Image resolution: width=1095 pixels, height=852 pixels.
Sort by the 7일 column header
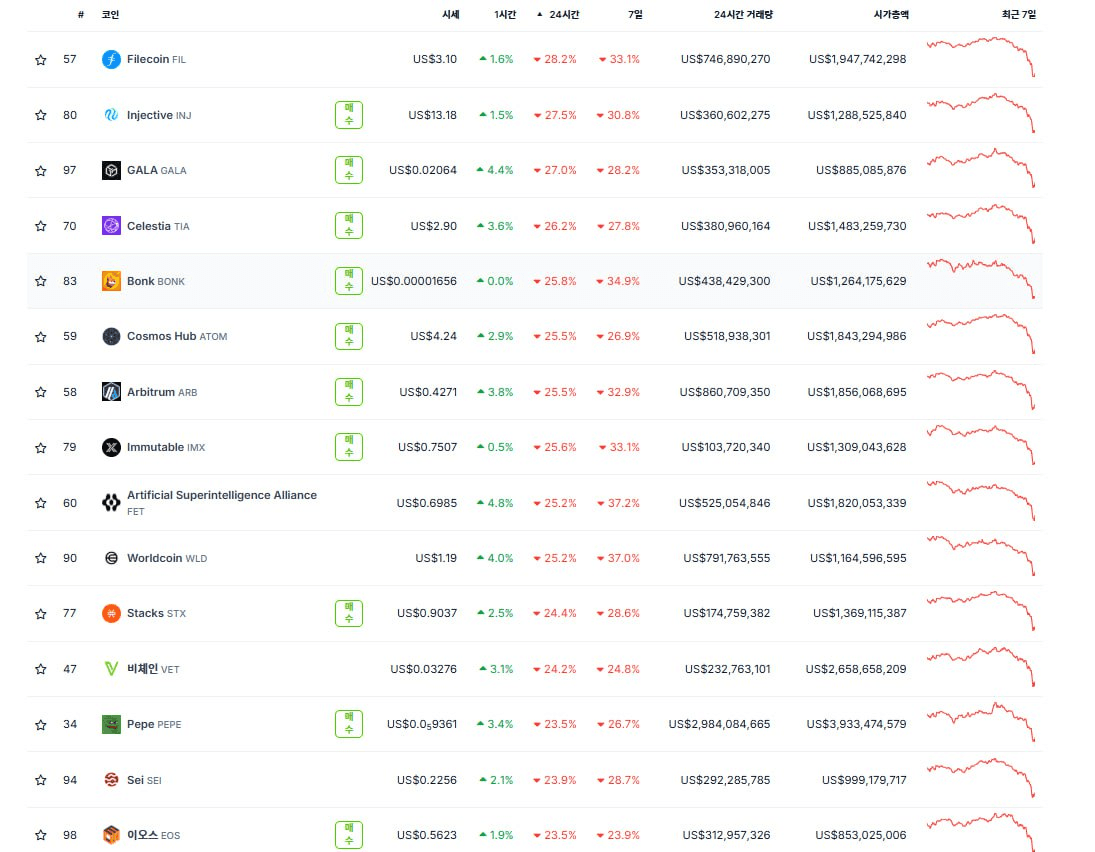point(635,15)
